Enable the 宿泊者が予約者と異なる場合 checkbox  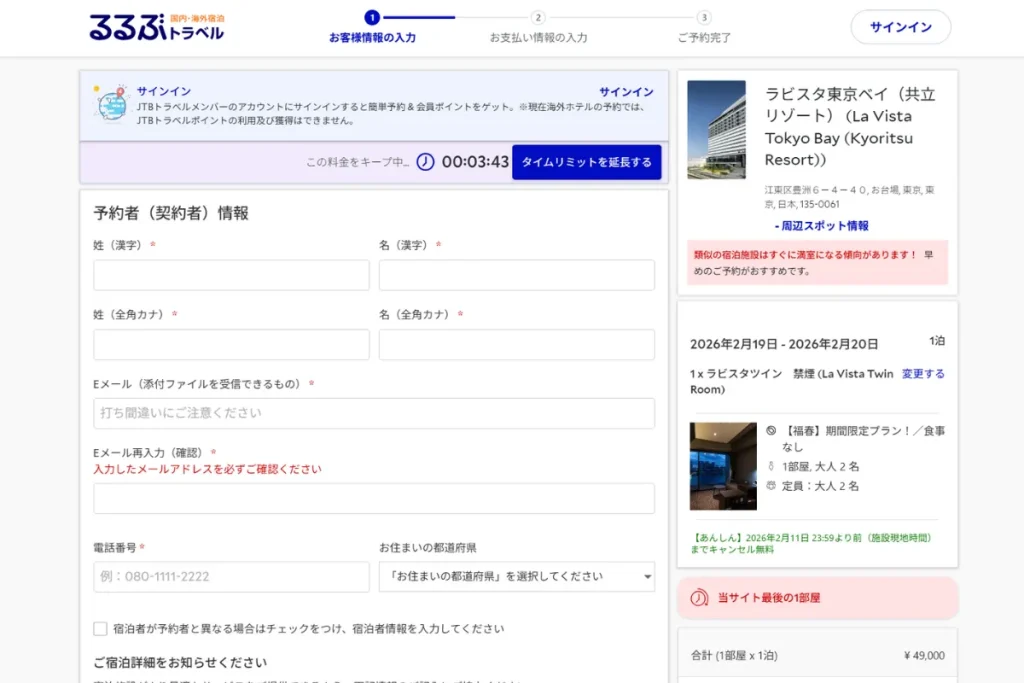point(100,628)
